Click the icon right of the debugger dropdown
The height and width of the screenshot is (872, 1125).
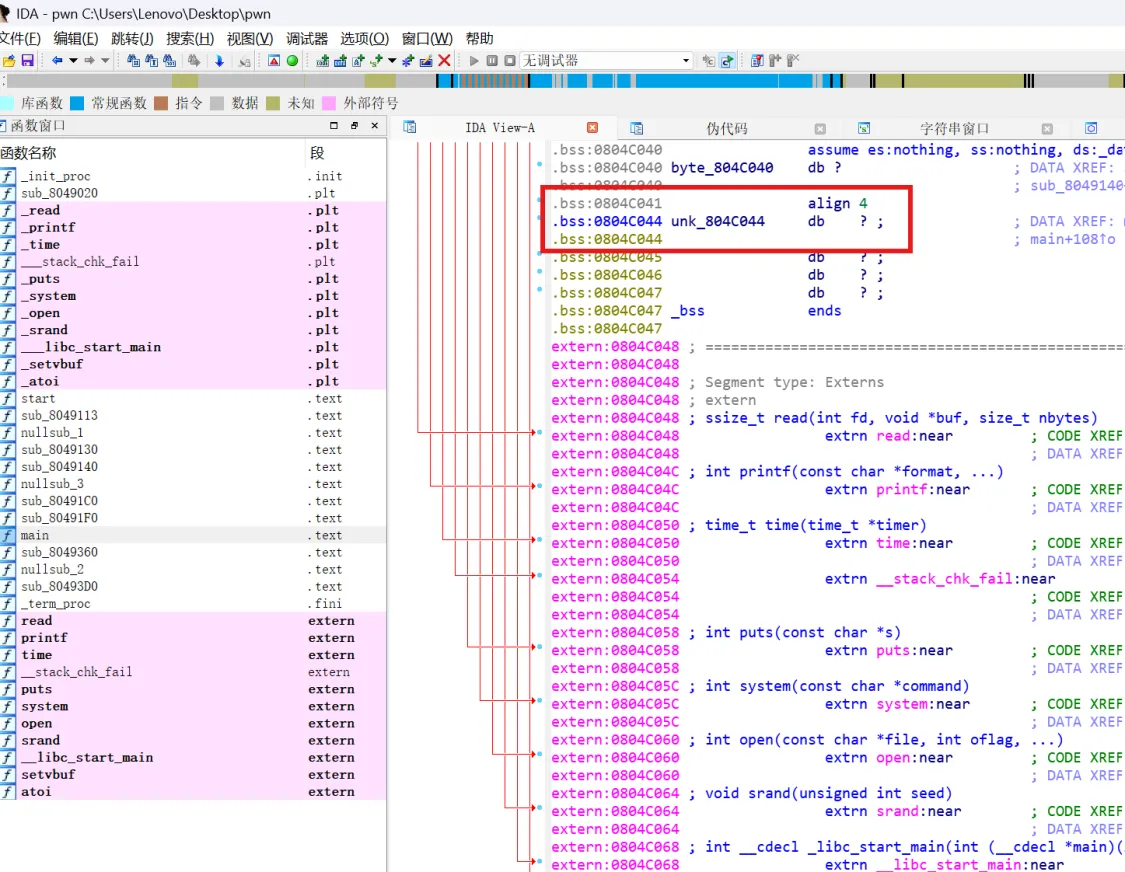pyautogui.click(x=709, y=61)
